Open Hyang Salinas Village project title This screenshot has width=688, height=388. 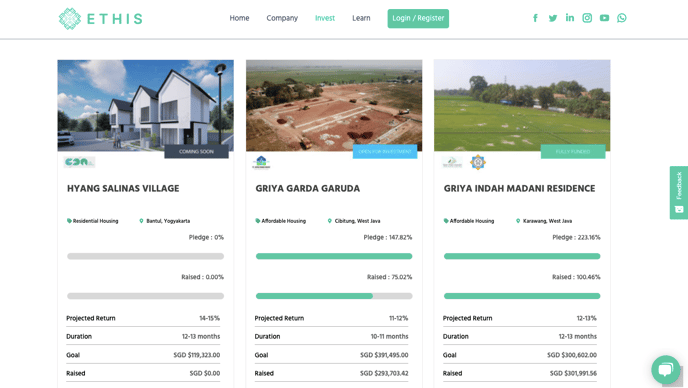123,188
